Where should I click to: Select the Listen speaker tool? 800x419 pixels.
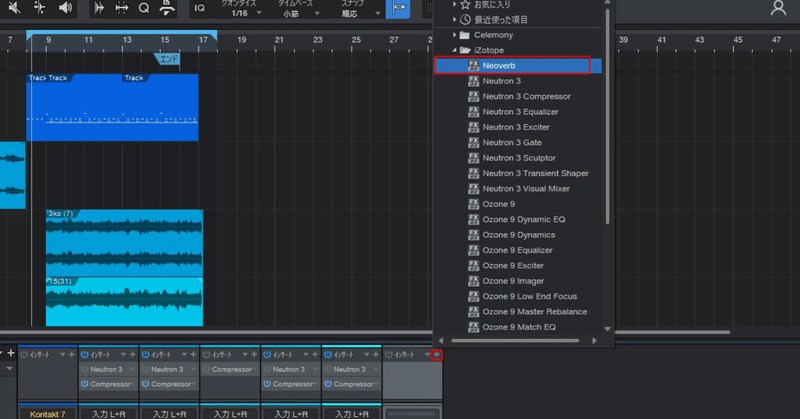(65, 8)
